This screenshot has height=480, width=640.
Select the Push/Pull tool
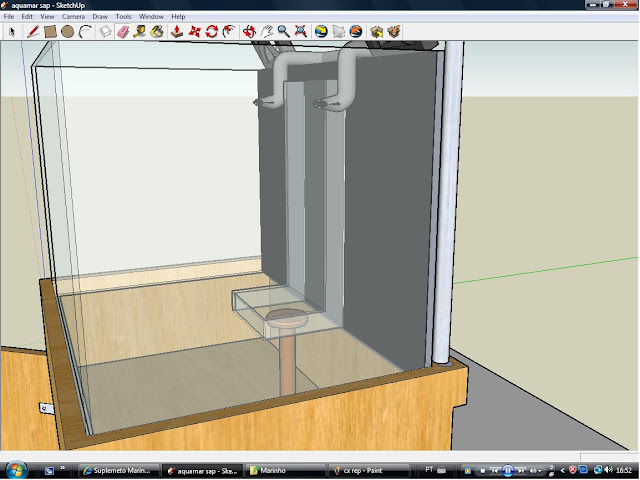pos(177,31)
